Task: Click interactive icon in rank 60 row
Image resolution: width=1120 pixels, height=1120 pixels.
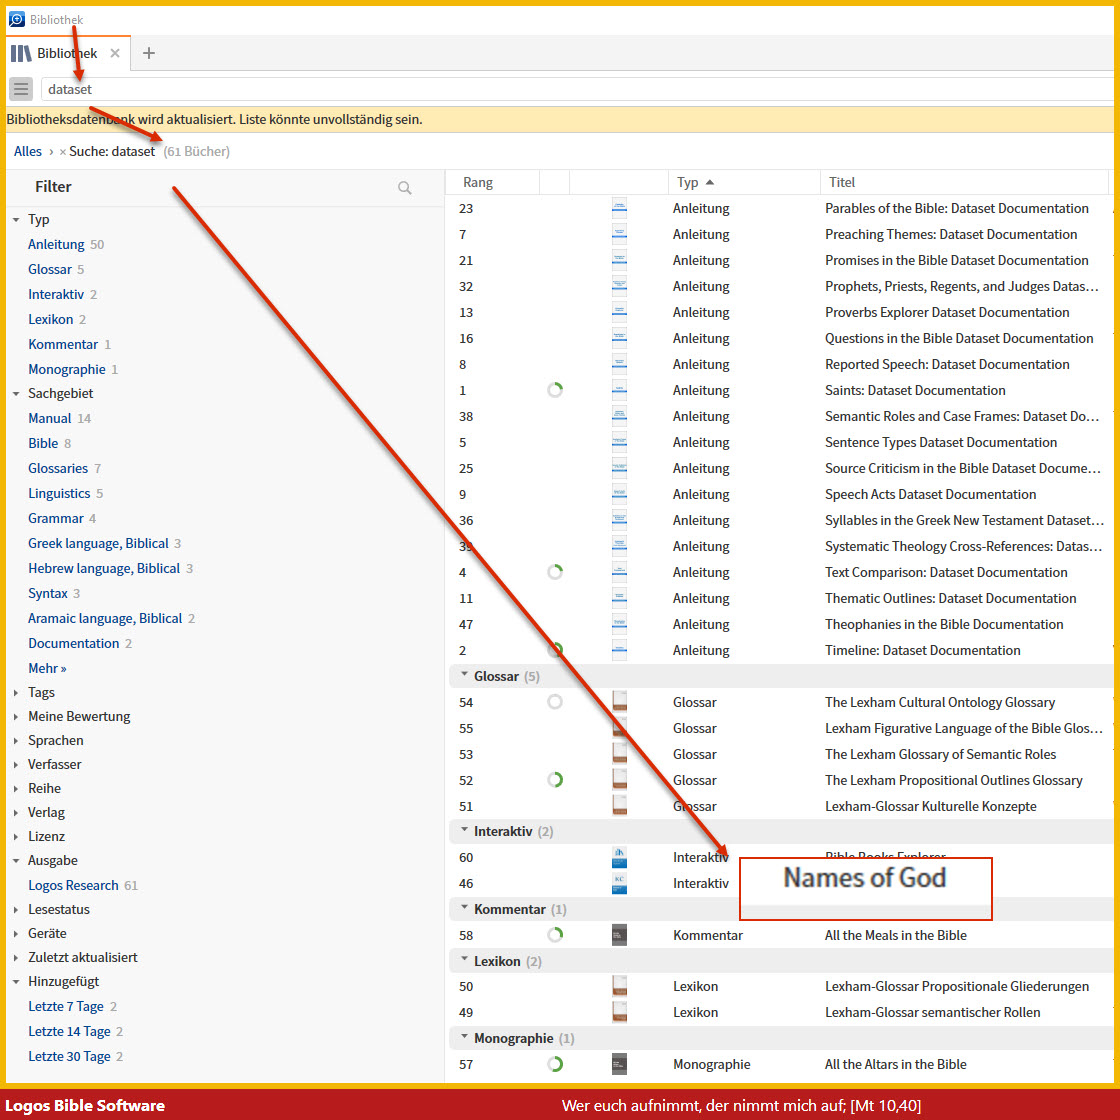Action: [x=619, y=857]
